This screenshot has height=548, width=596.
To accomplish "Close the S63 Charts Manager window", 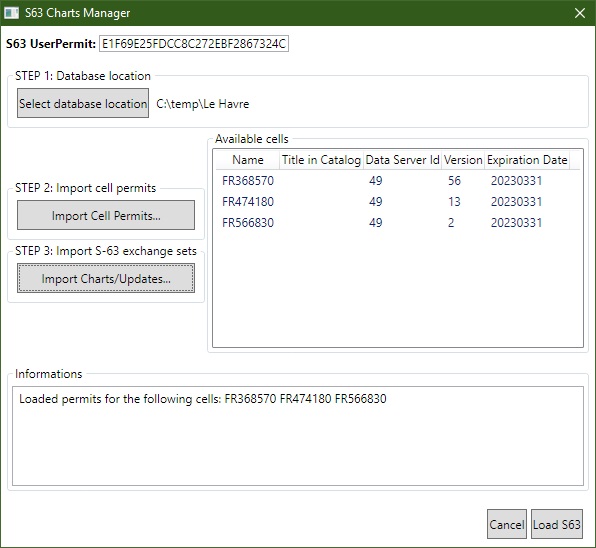I will point(580,13).
